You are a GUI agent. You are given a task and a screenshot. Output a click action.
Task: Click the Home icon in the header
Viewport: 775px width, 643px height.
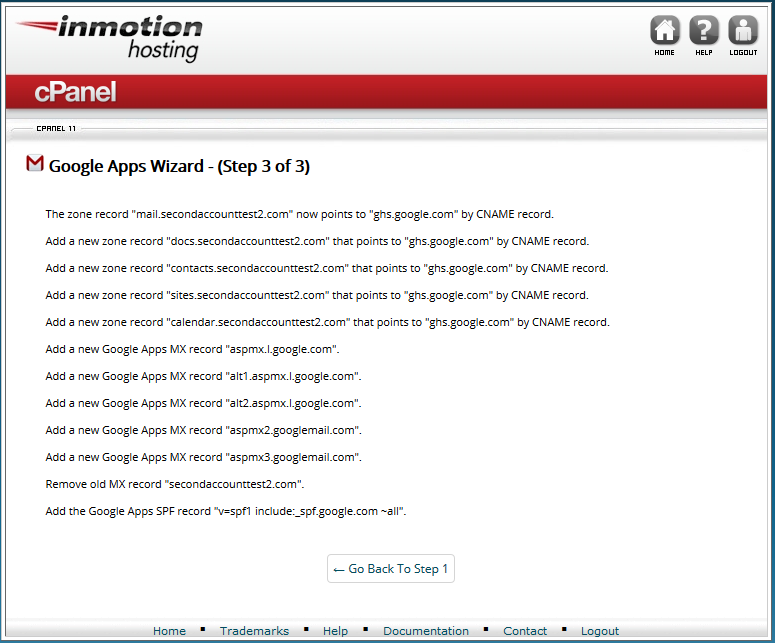point(665,31)
